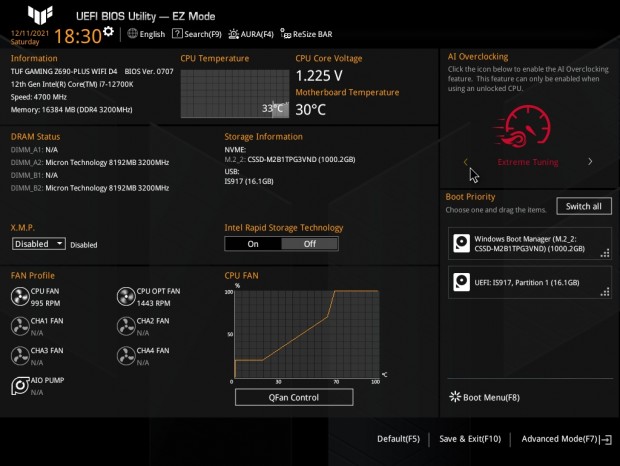Select the Extreme Tuning label
Screen dimensions: 620x466
click(x=528, y=162)
